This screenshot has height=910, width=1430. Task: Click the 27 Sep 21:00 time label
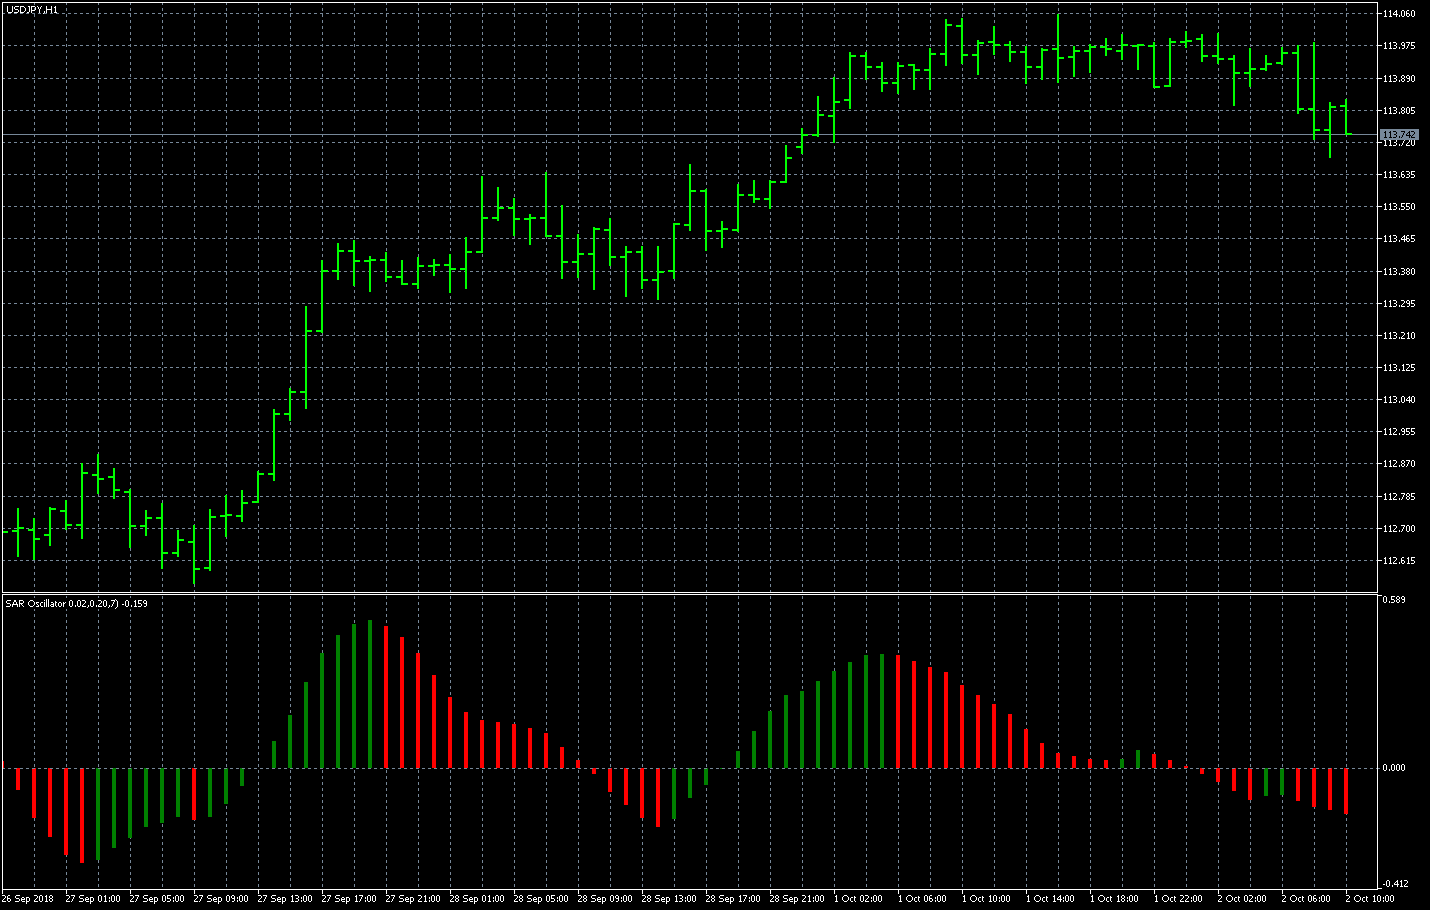pos(413,899)
